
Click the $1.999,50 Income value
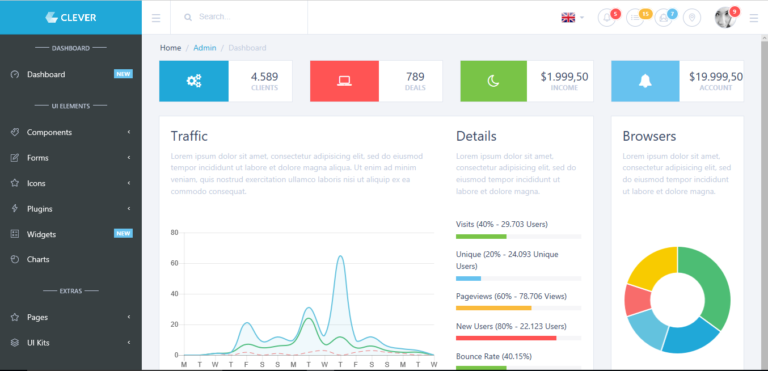pos(564,76)
